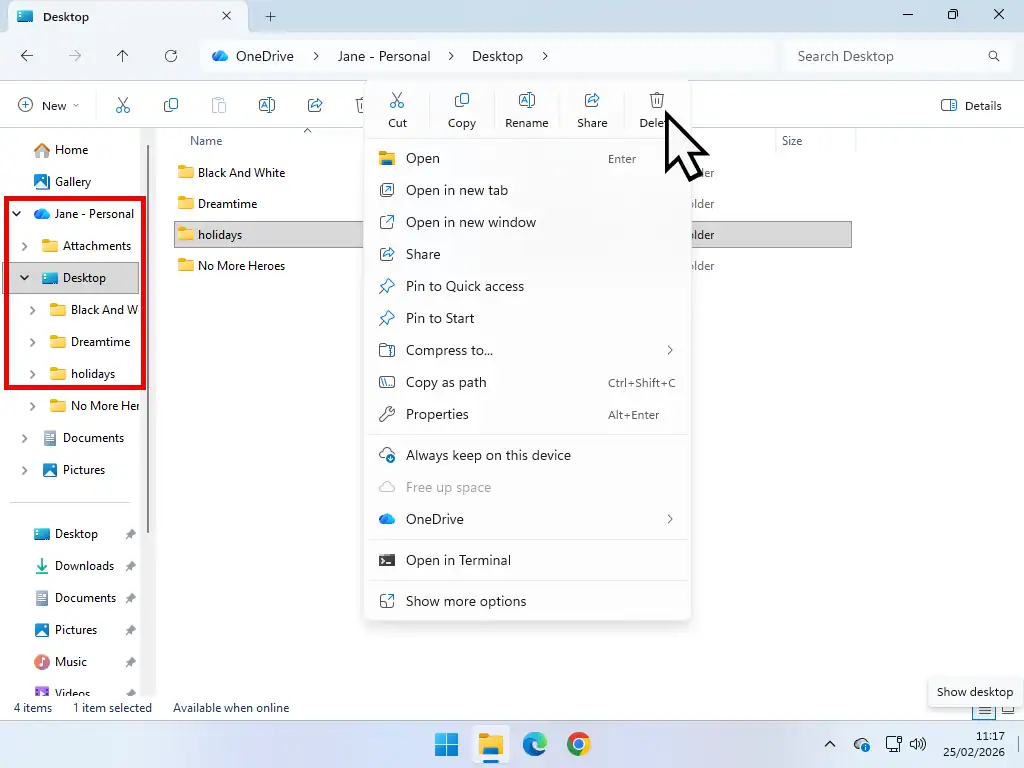Toggle Always keep on this device
The image size is (1024, 768).
pos(487,455)
